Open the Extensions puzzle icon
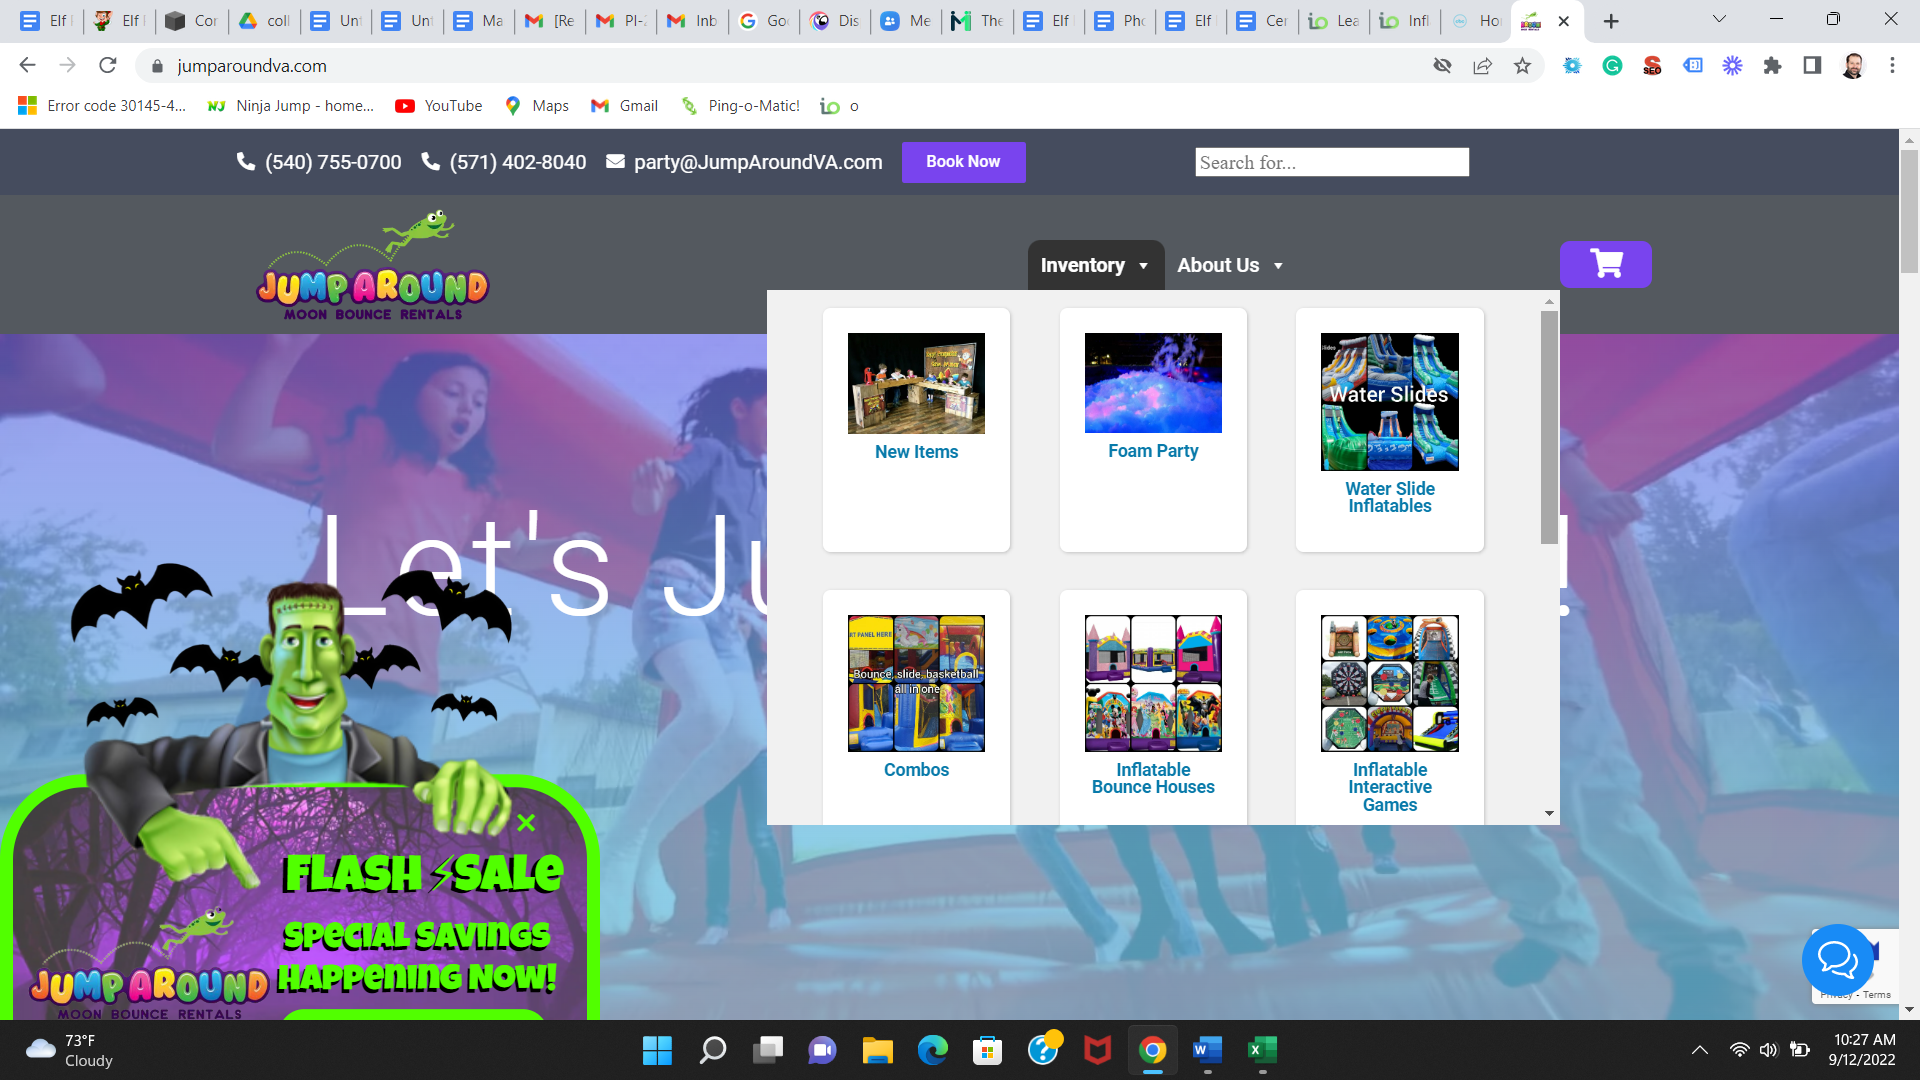The height and width of the screenshot is (1080, 1920). pos(1772,66)
